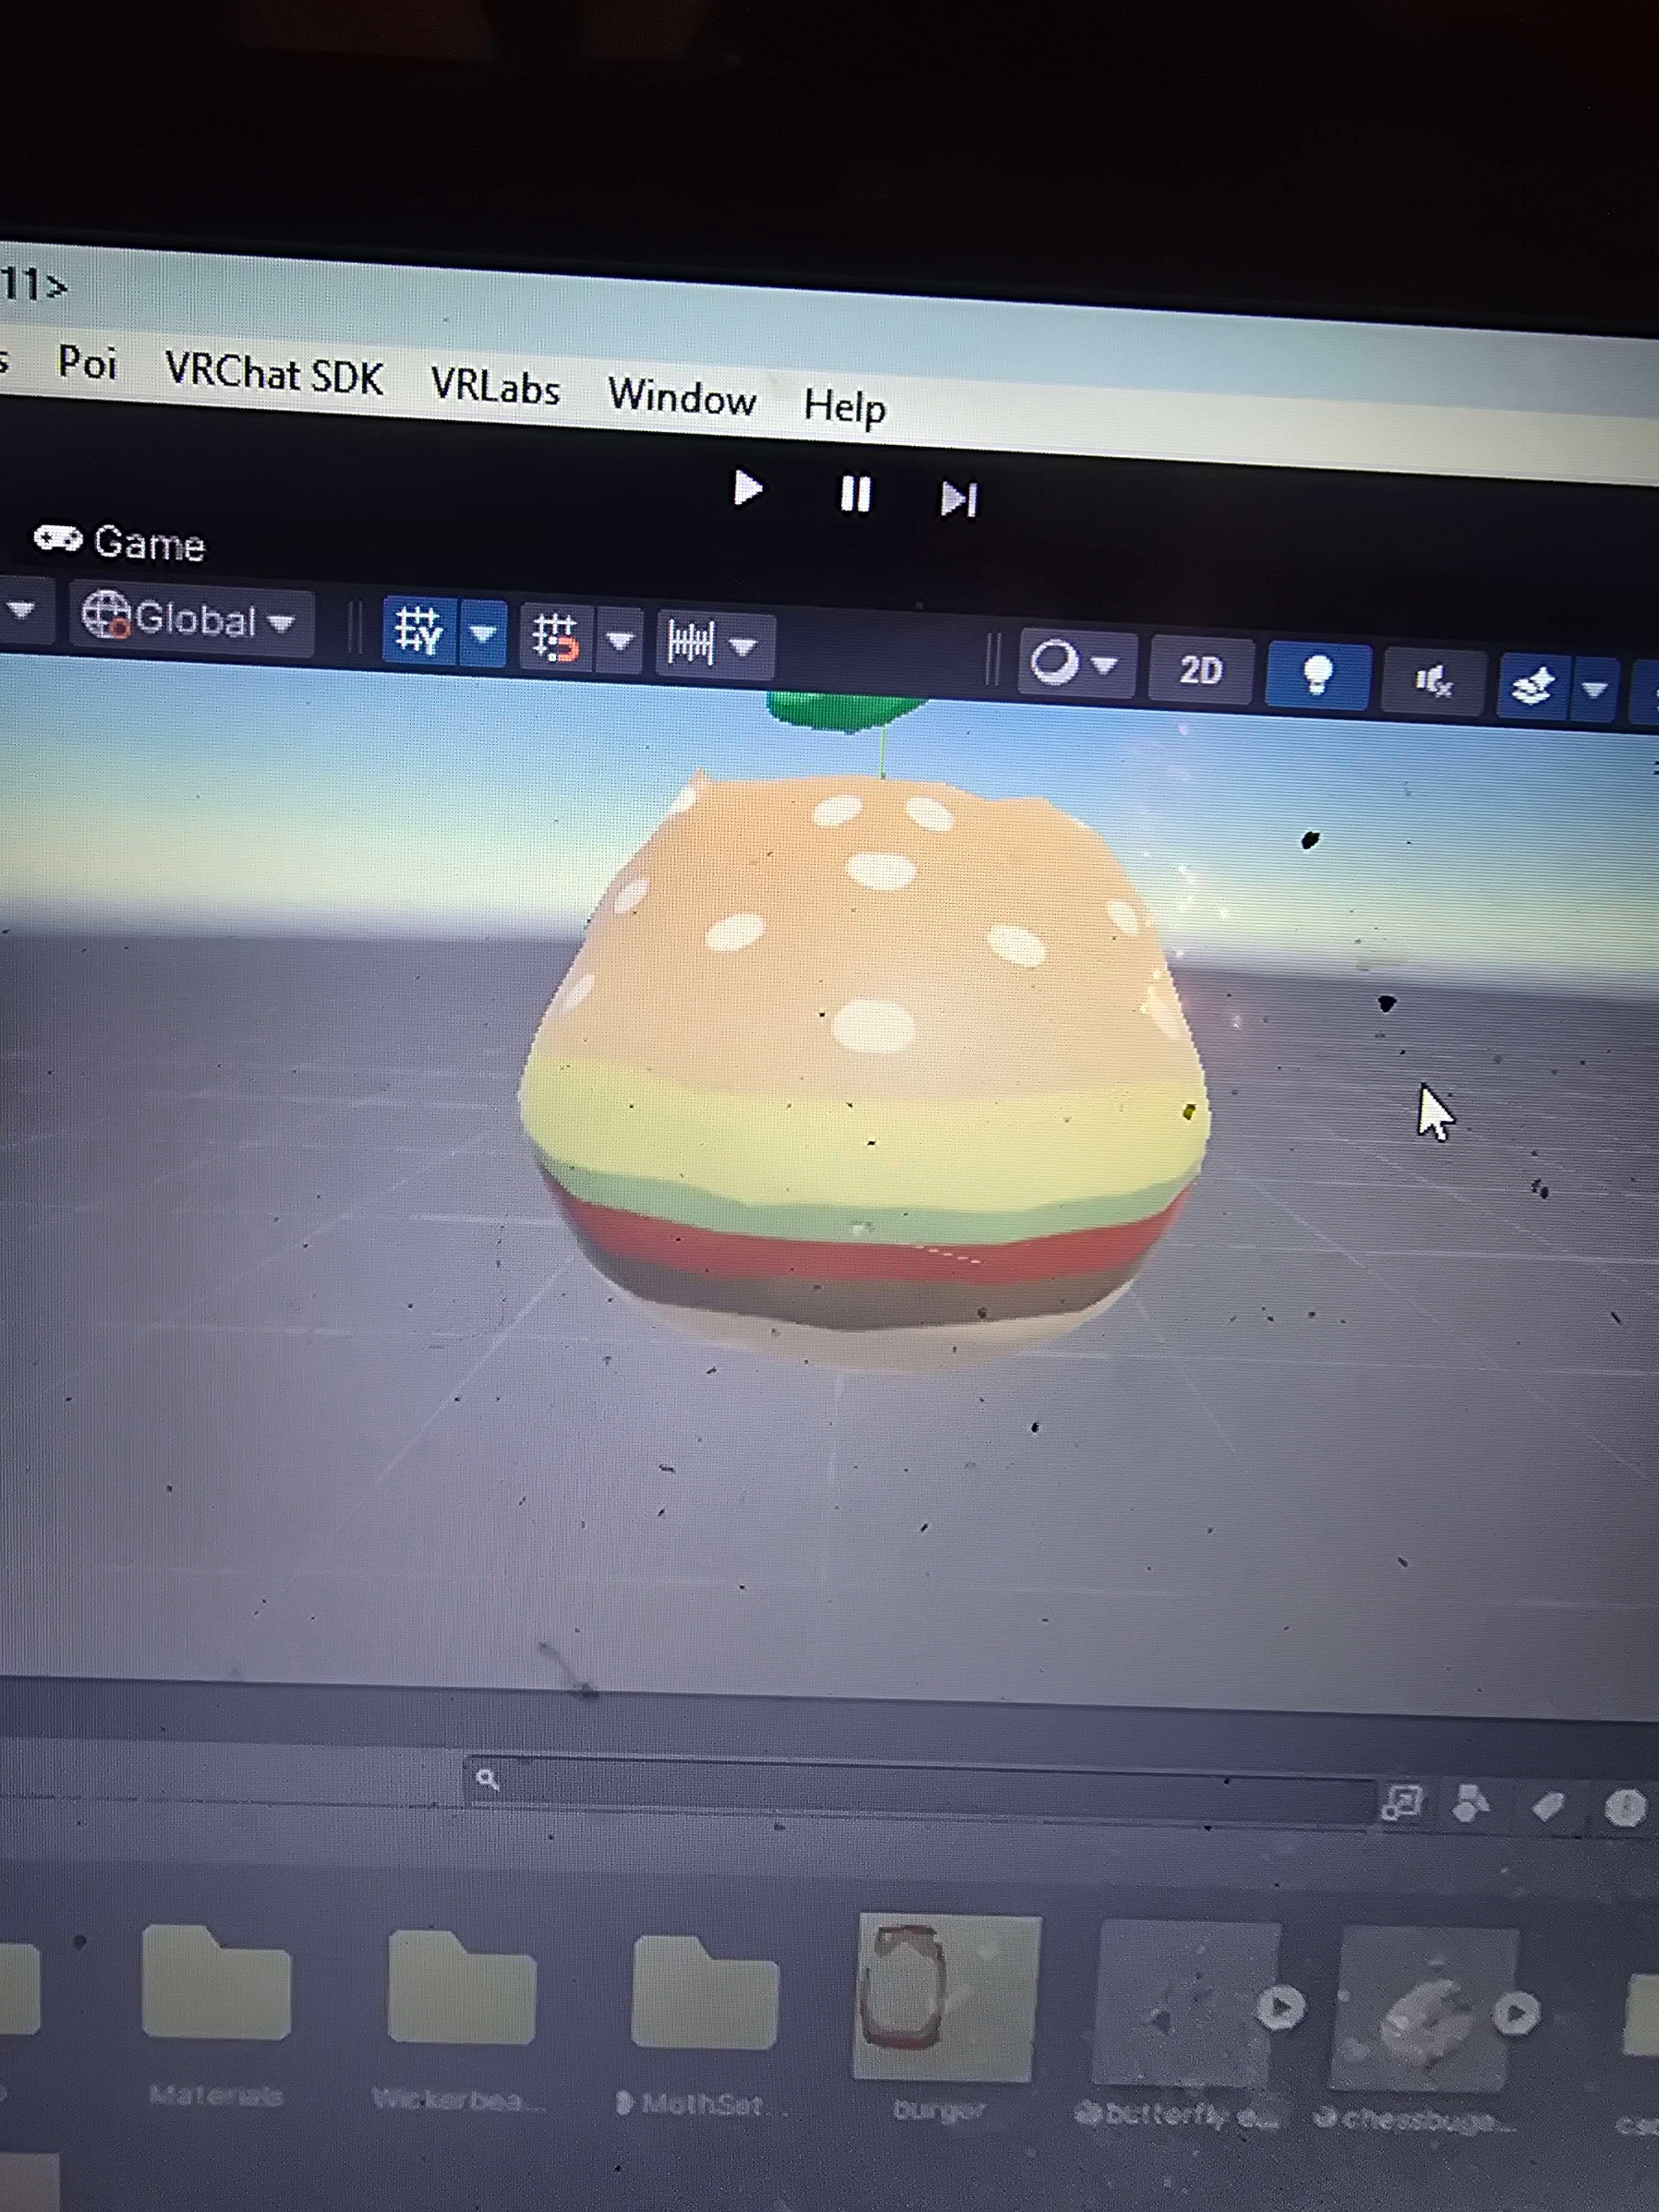Open the Poi menu
The image size is (1659, 2212).
[x=87, y=362]
